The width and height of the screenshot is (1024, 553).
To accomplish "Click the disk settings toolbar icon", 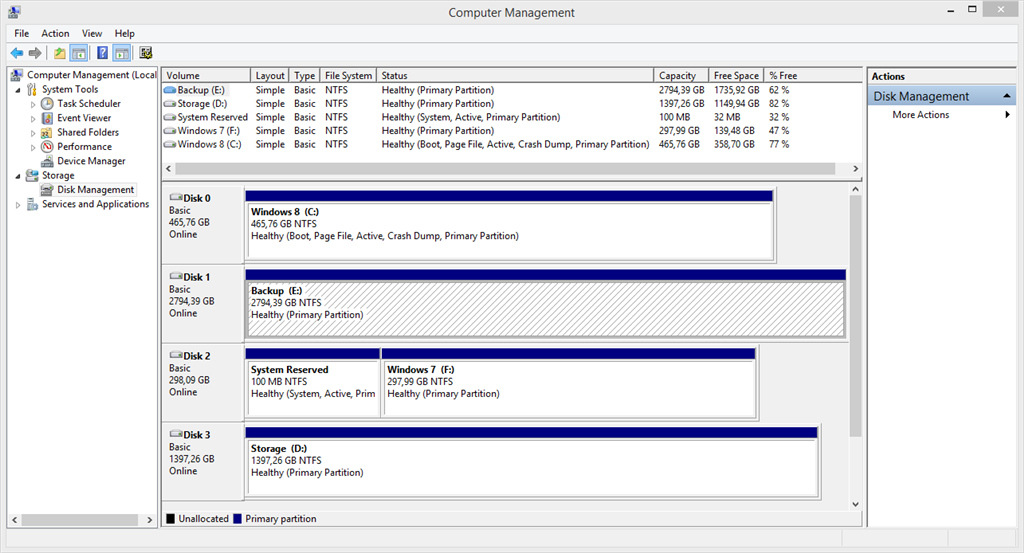I will [x=146, y=53].
